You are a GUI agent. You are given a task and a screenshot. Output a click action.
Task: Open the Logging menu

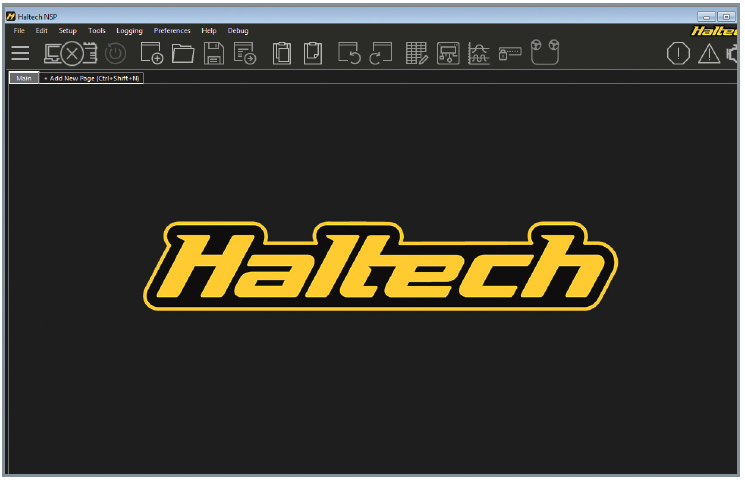129,31
